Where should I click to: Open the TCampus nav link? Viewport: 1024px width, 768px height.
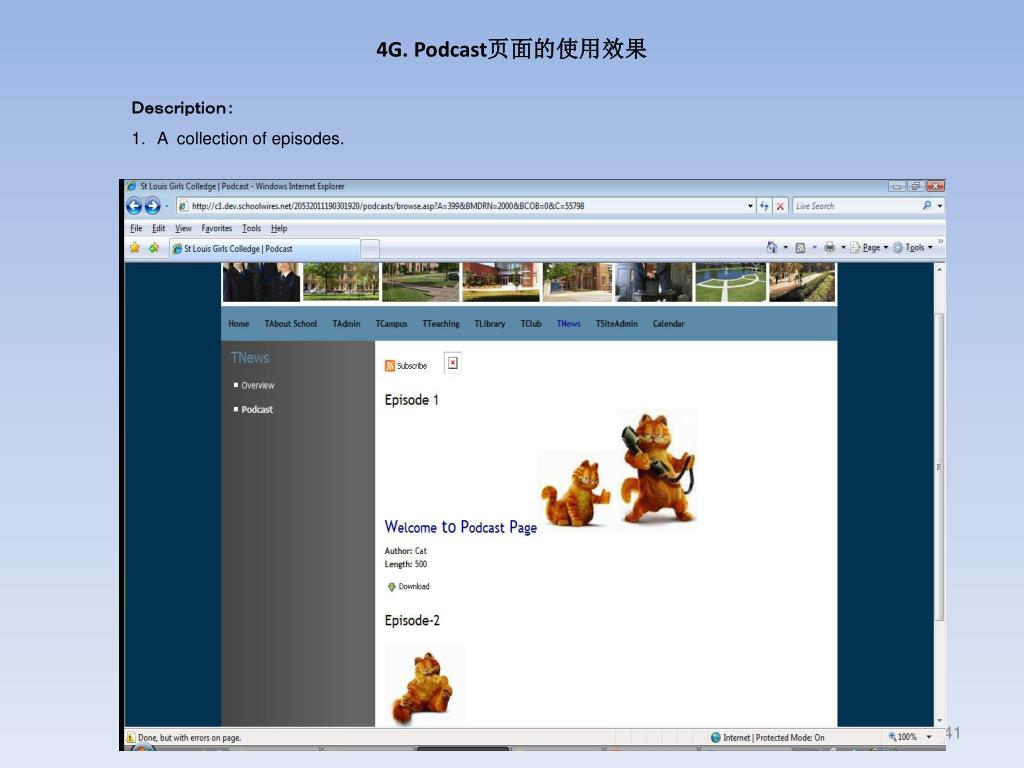pyautogui.click(x=391, y=324)
